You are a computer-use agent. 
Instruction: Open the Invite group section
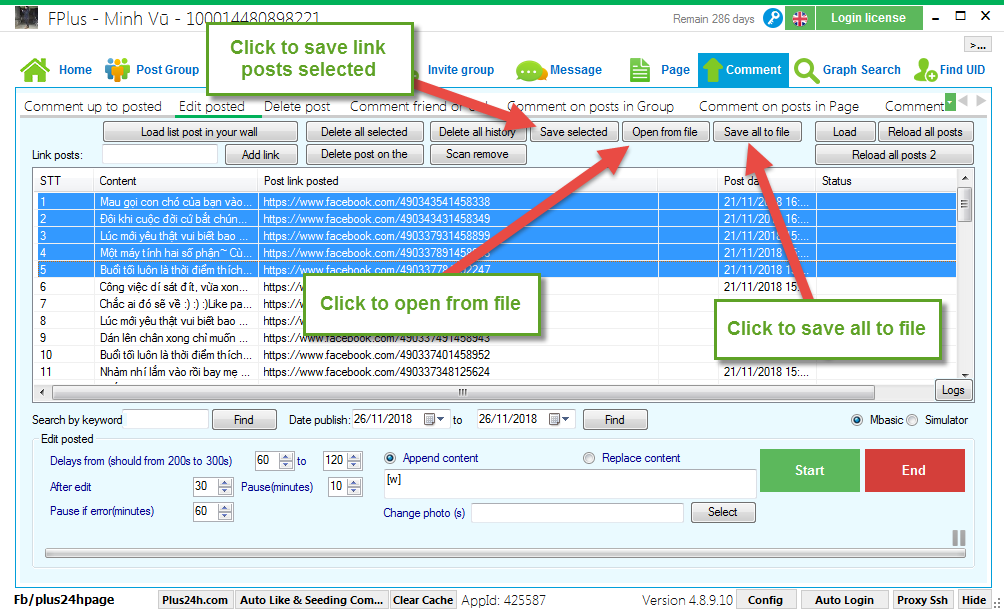pyautogui.click(x=461, y=70)
